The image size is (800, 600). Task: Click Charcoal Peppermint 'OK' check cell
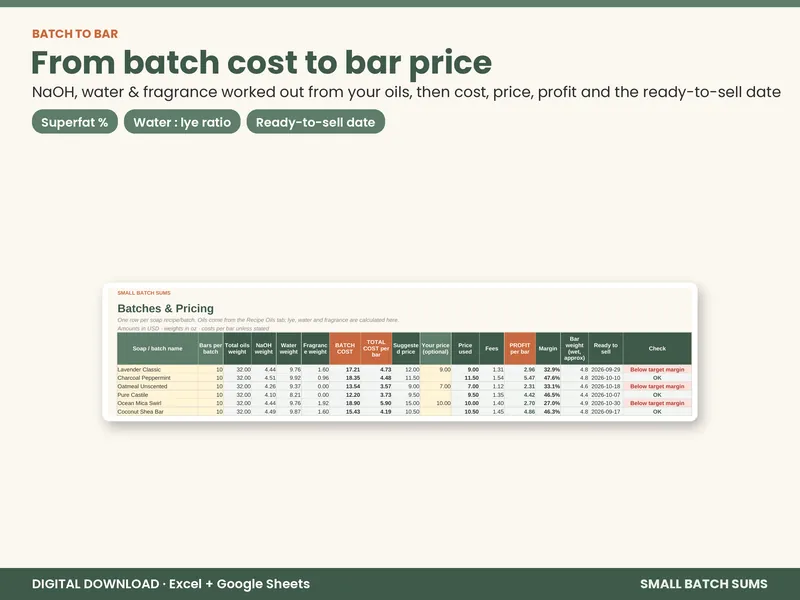(657, 378)
